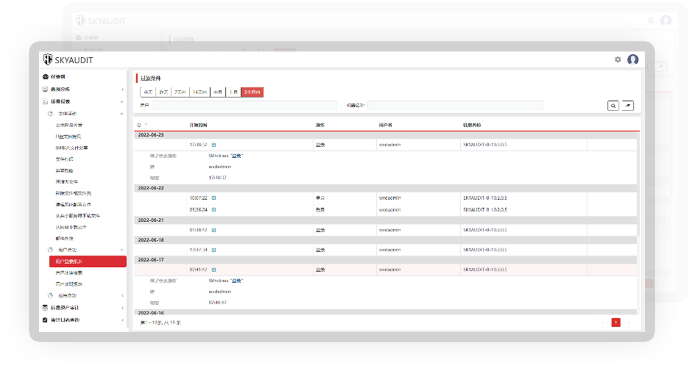Select the red highlighted 2-month range tab

pyautogui.click(x=253, y=92)
